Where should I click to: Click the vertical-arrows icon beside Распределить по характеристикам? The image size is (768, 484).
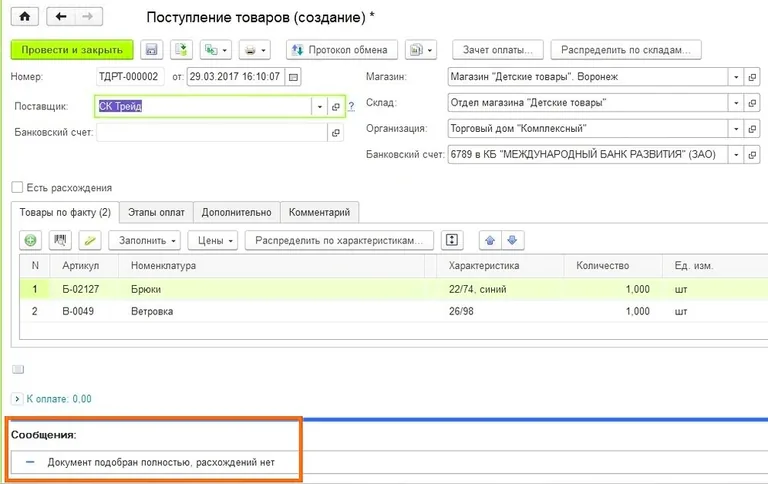pos(452,241)
